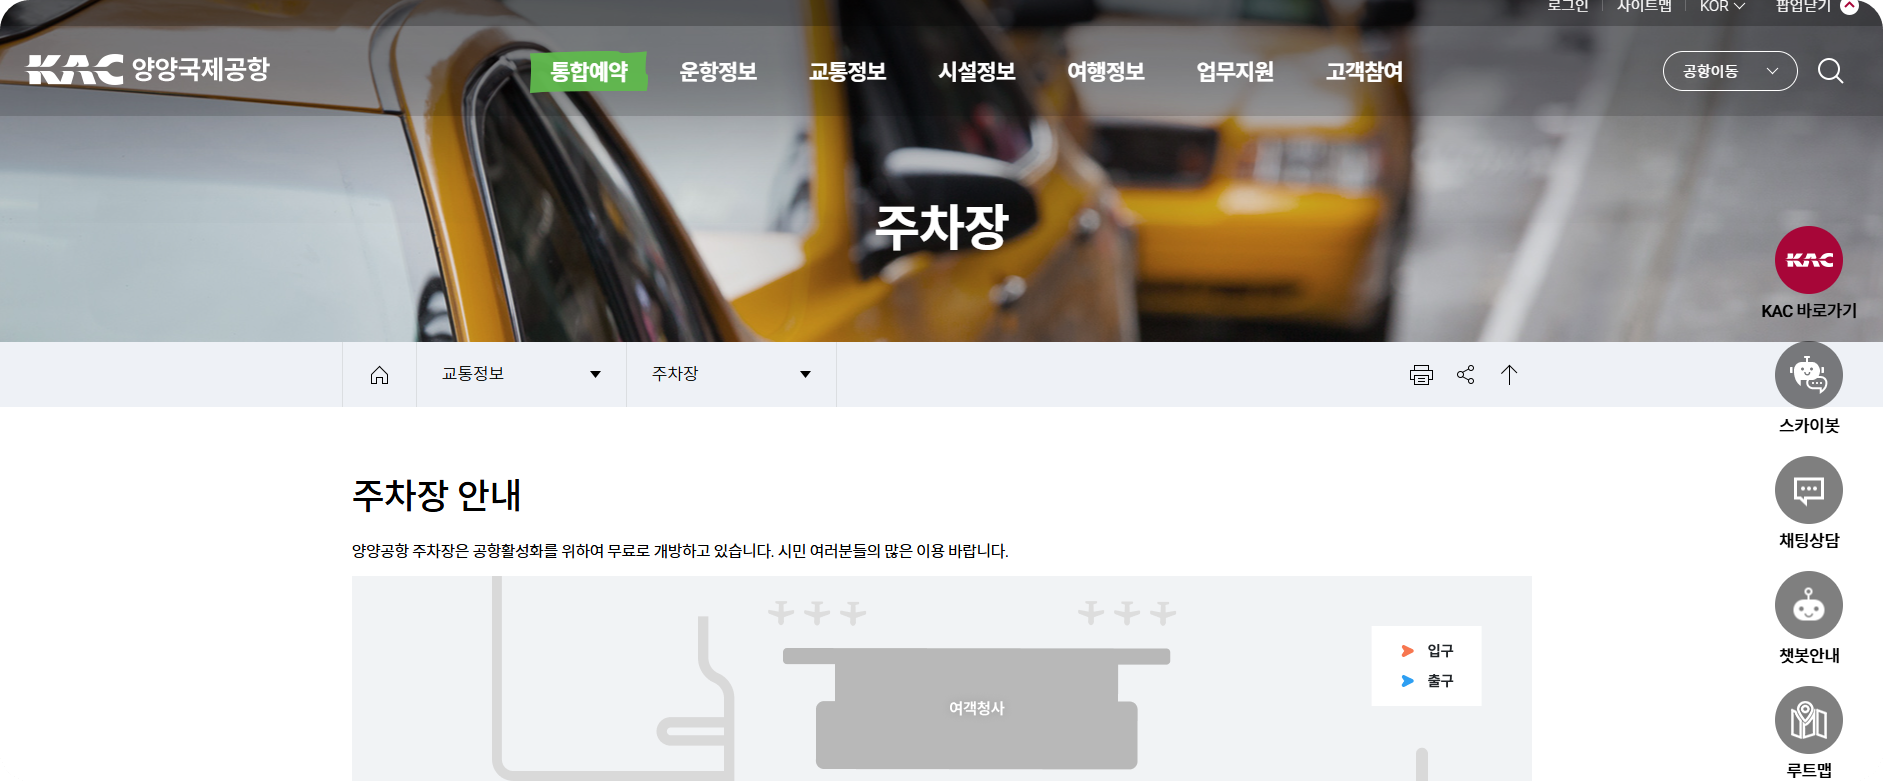Open the 루트맵 map icon
1883x781 pixels.
1809,720
